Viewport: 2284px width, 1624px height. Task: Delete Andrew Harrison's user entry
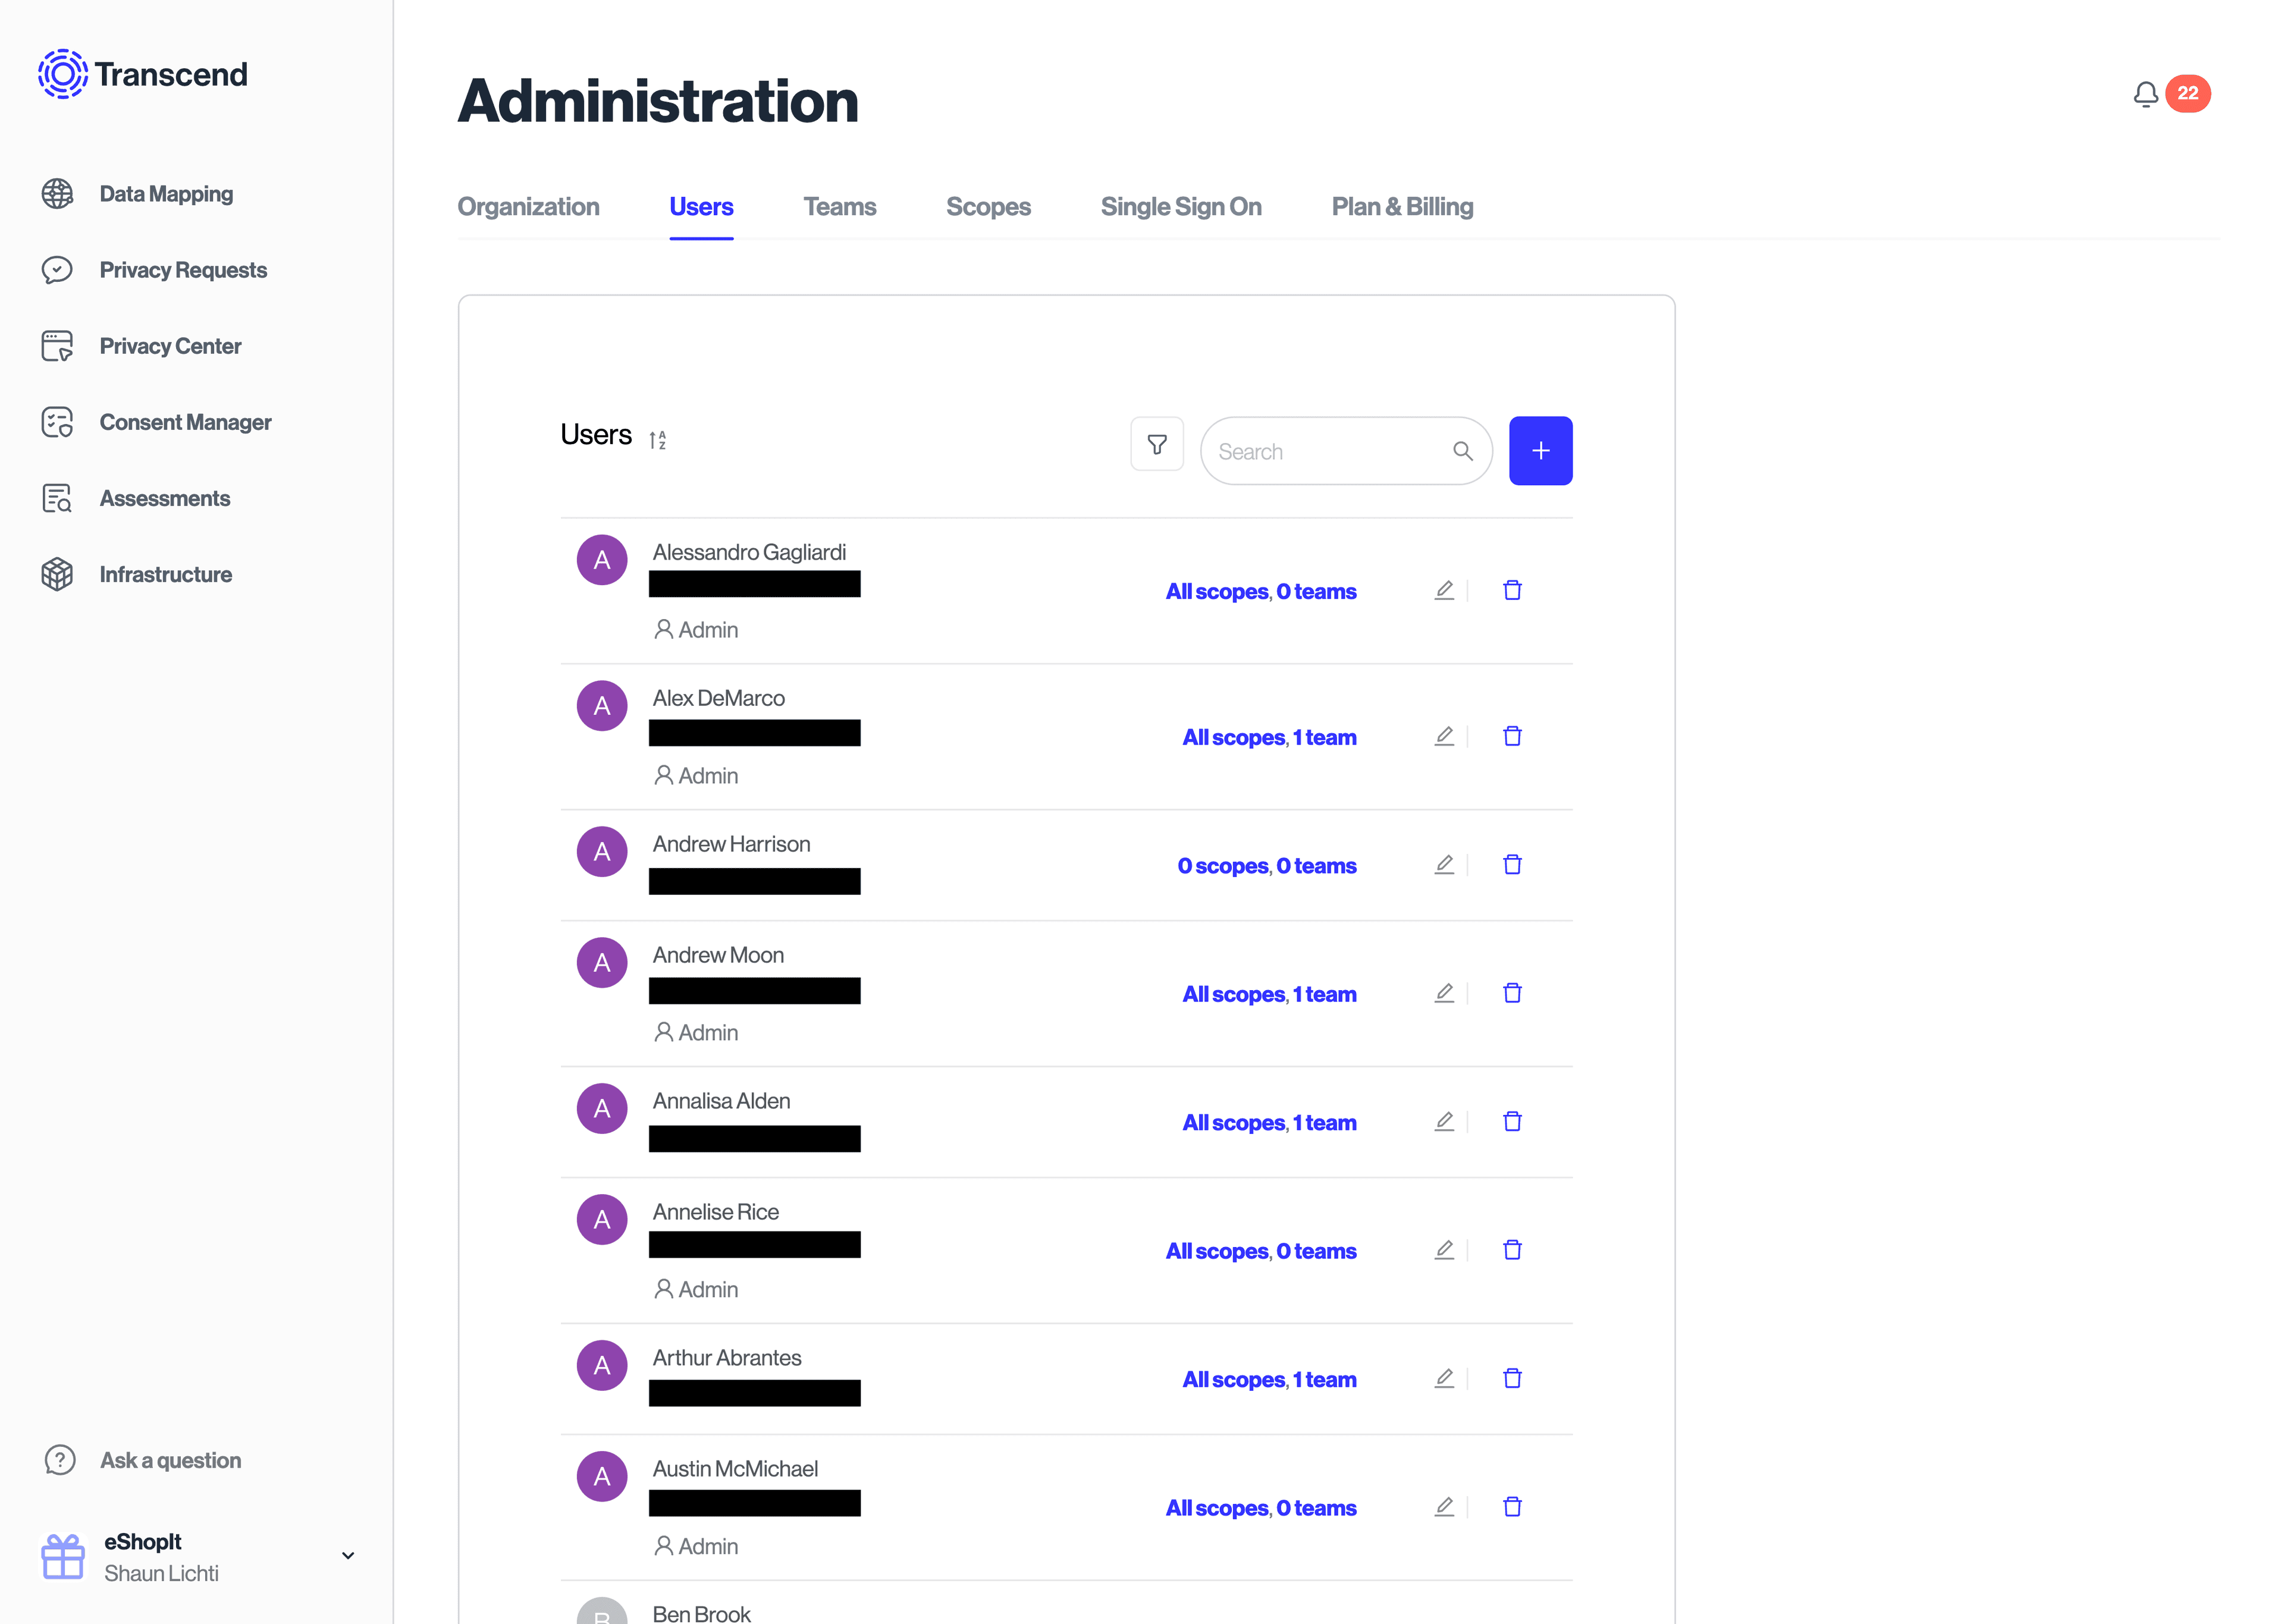click(1512, 863)
